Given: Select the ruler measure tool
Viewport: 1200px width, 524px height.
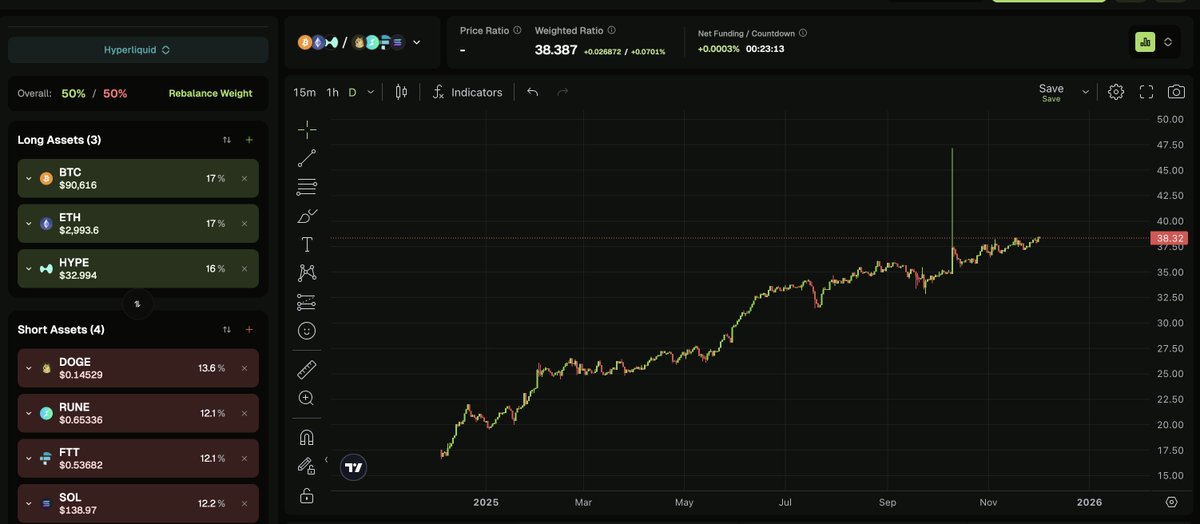Looking at the screenshot, I should tap(307, 370).
